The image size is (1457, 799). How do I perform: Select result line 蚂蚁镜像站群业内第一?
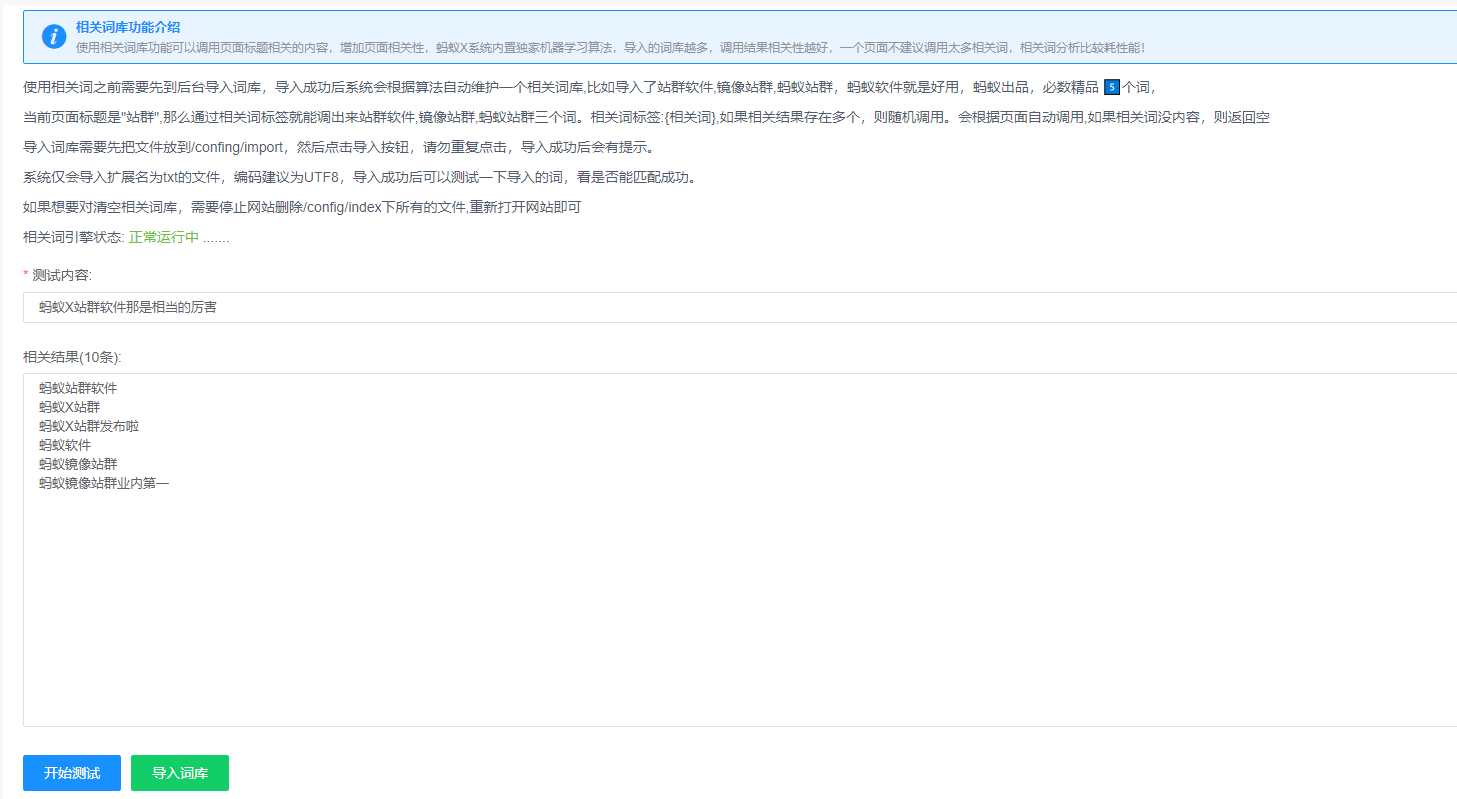(104, 483)
